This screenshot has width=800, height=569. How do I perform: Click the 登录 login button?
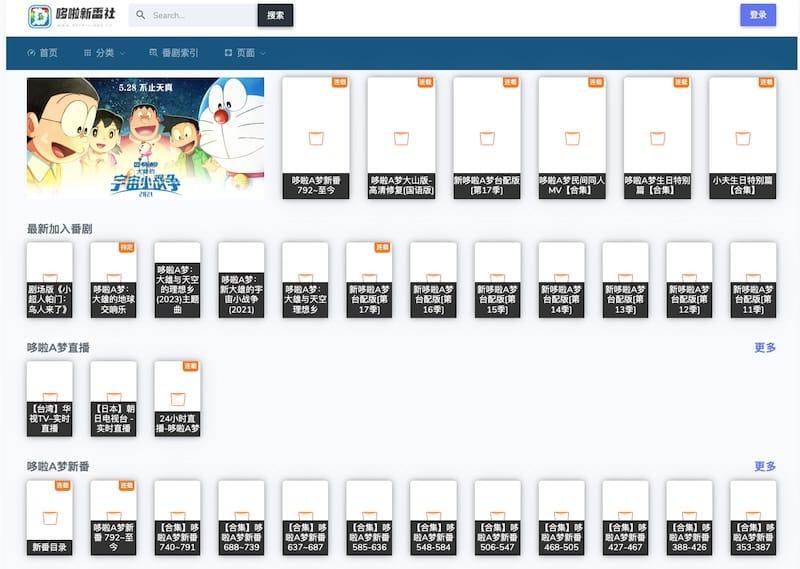point(758,15)
